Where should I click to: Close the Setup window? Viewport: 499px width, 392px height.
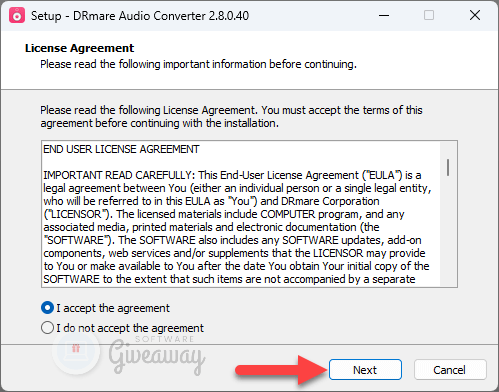tap(475, 15)
